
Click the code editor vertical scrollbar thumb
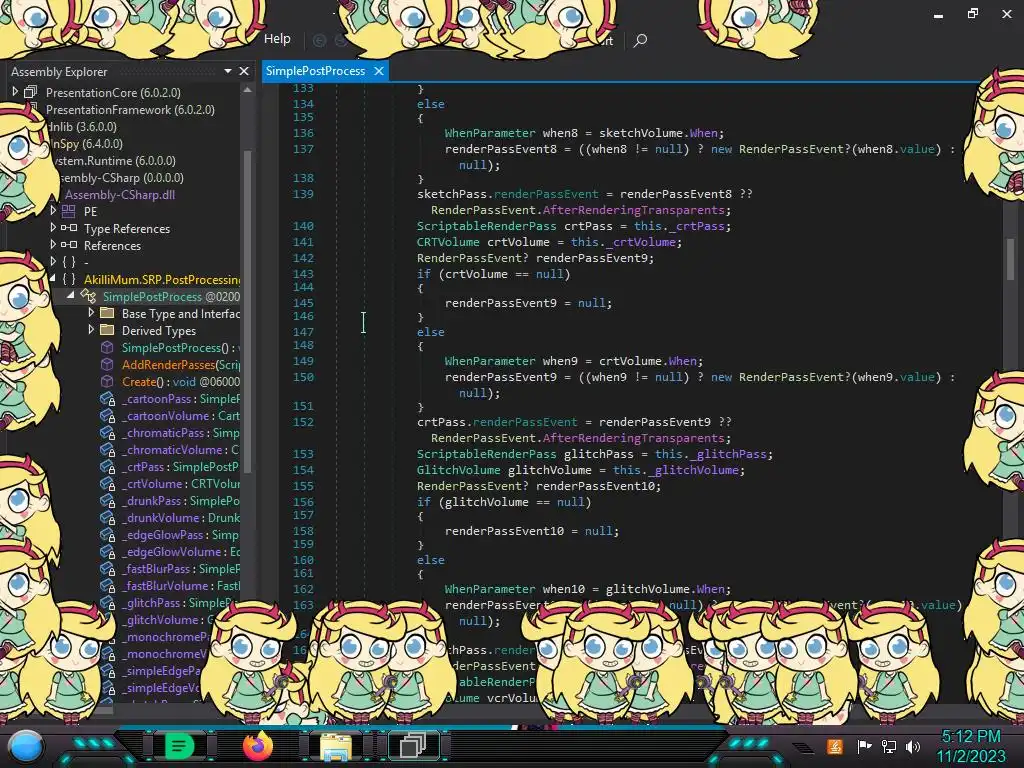[x=1010, y=258]
